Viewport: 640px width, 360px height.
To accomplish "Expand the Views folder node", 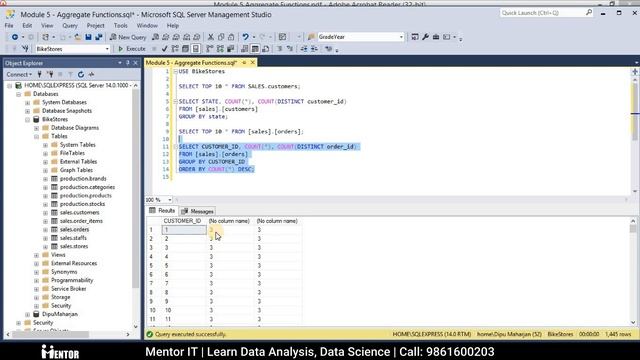I will (37, 255).
